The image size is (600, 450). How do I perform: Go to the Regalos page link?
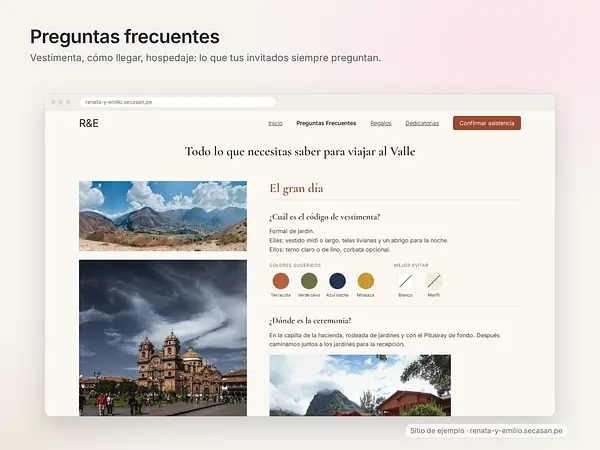pos(381,123)
